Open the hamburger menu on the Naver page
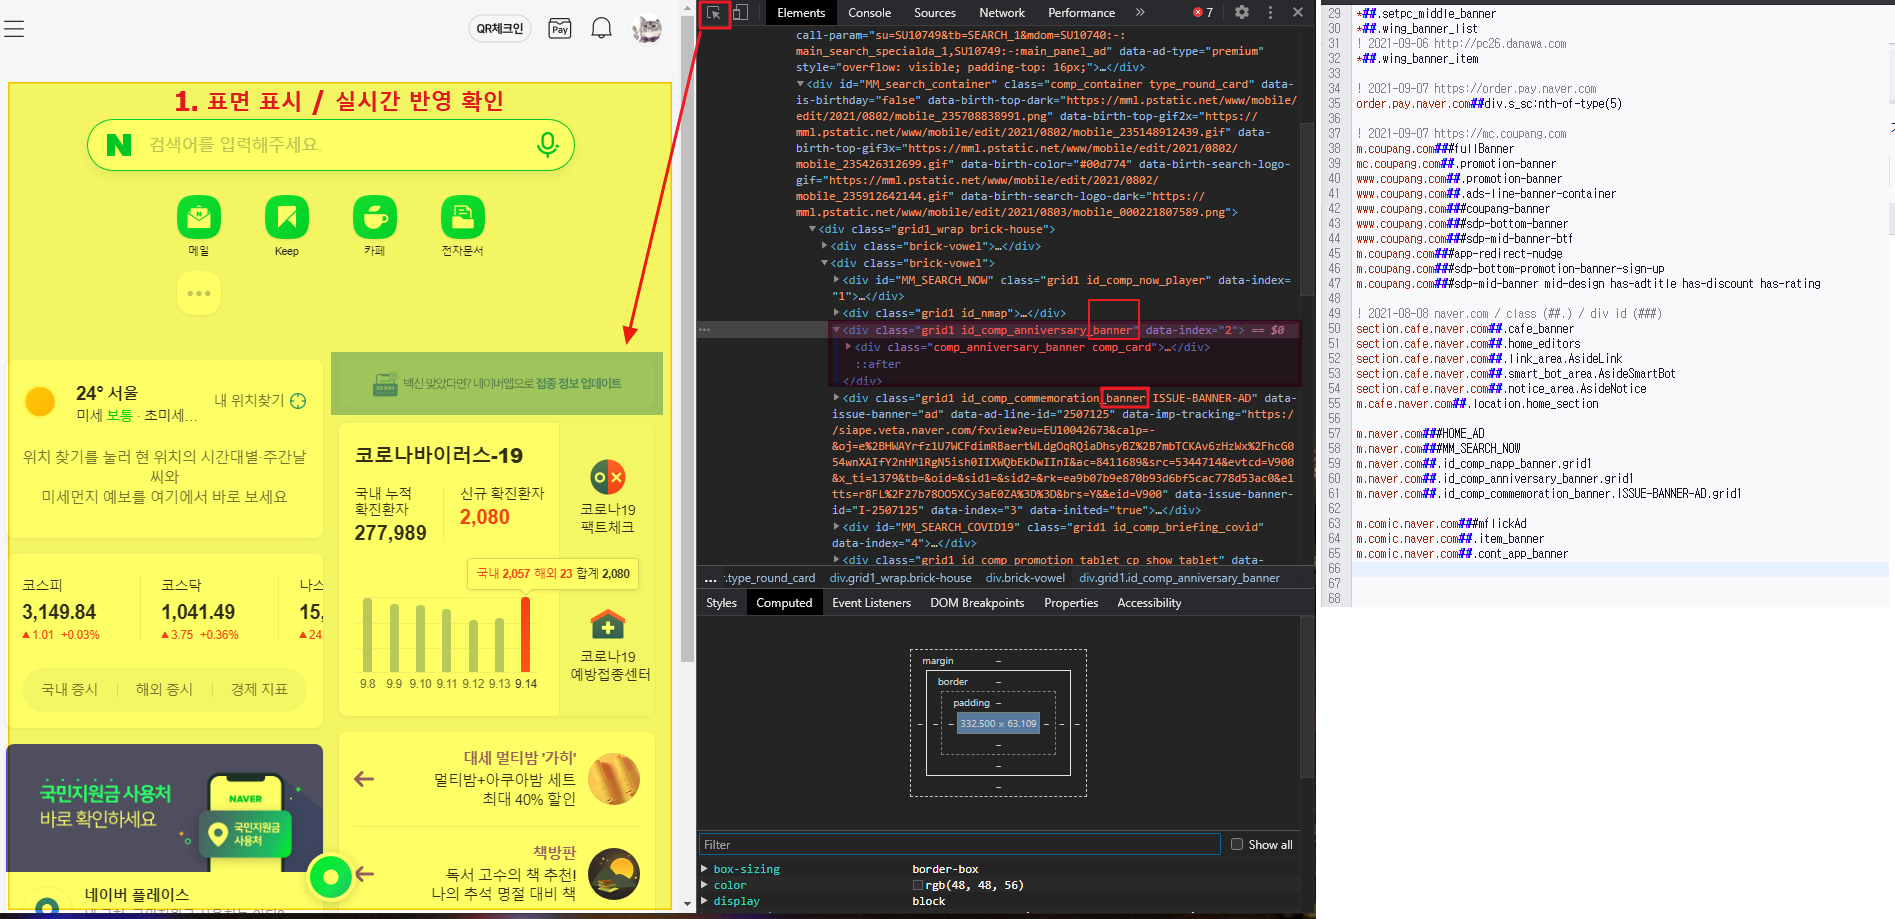This screenshot has height=919, width=1895. click(14, 29)
